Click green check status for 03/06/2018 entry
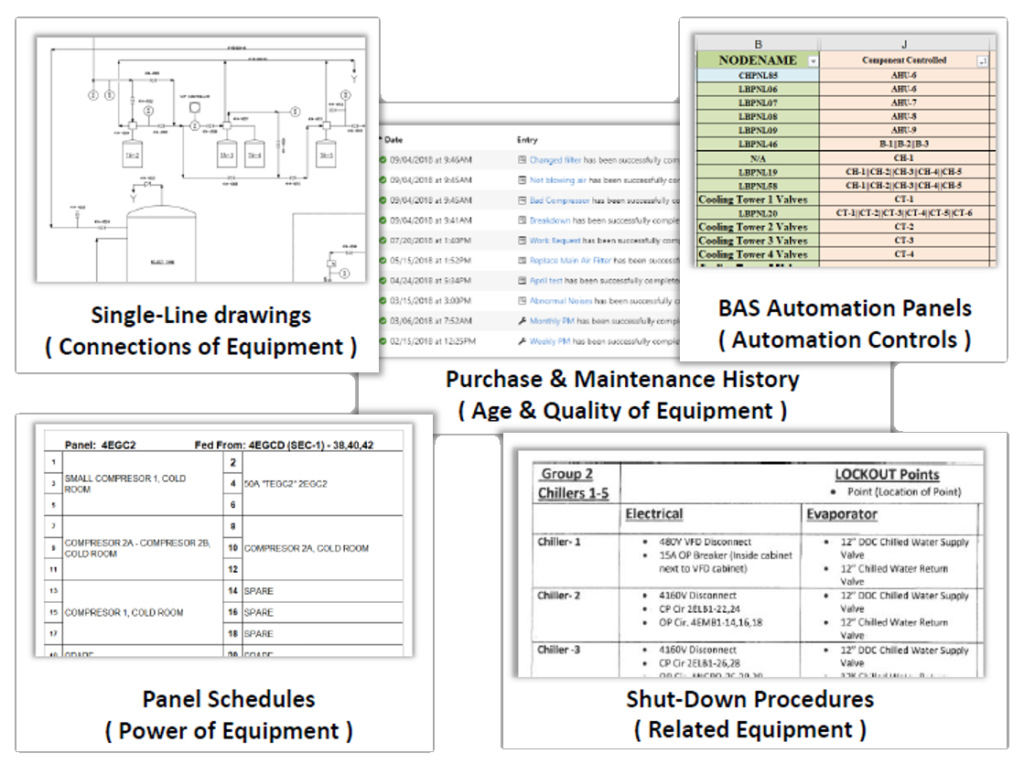 [383, 321]
